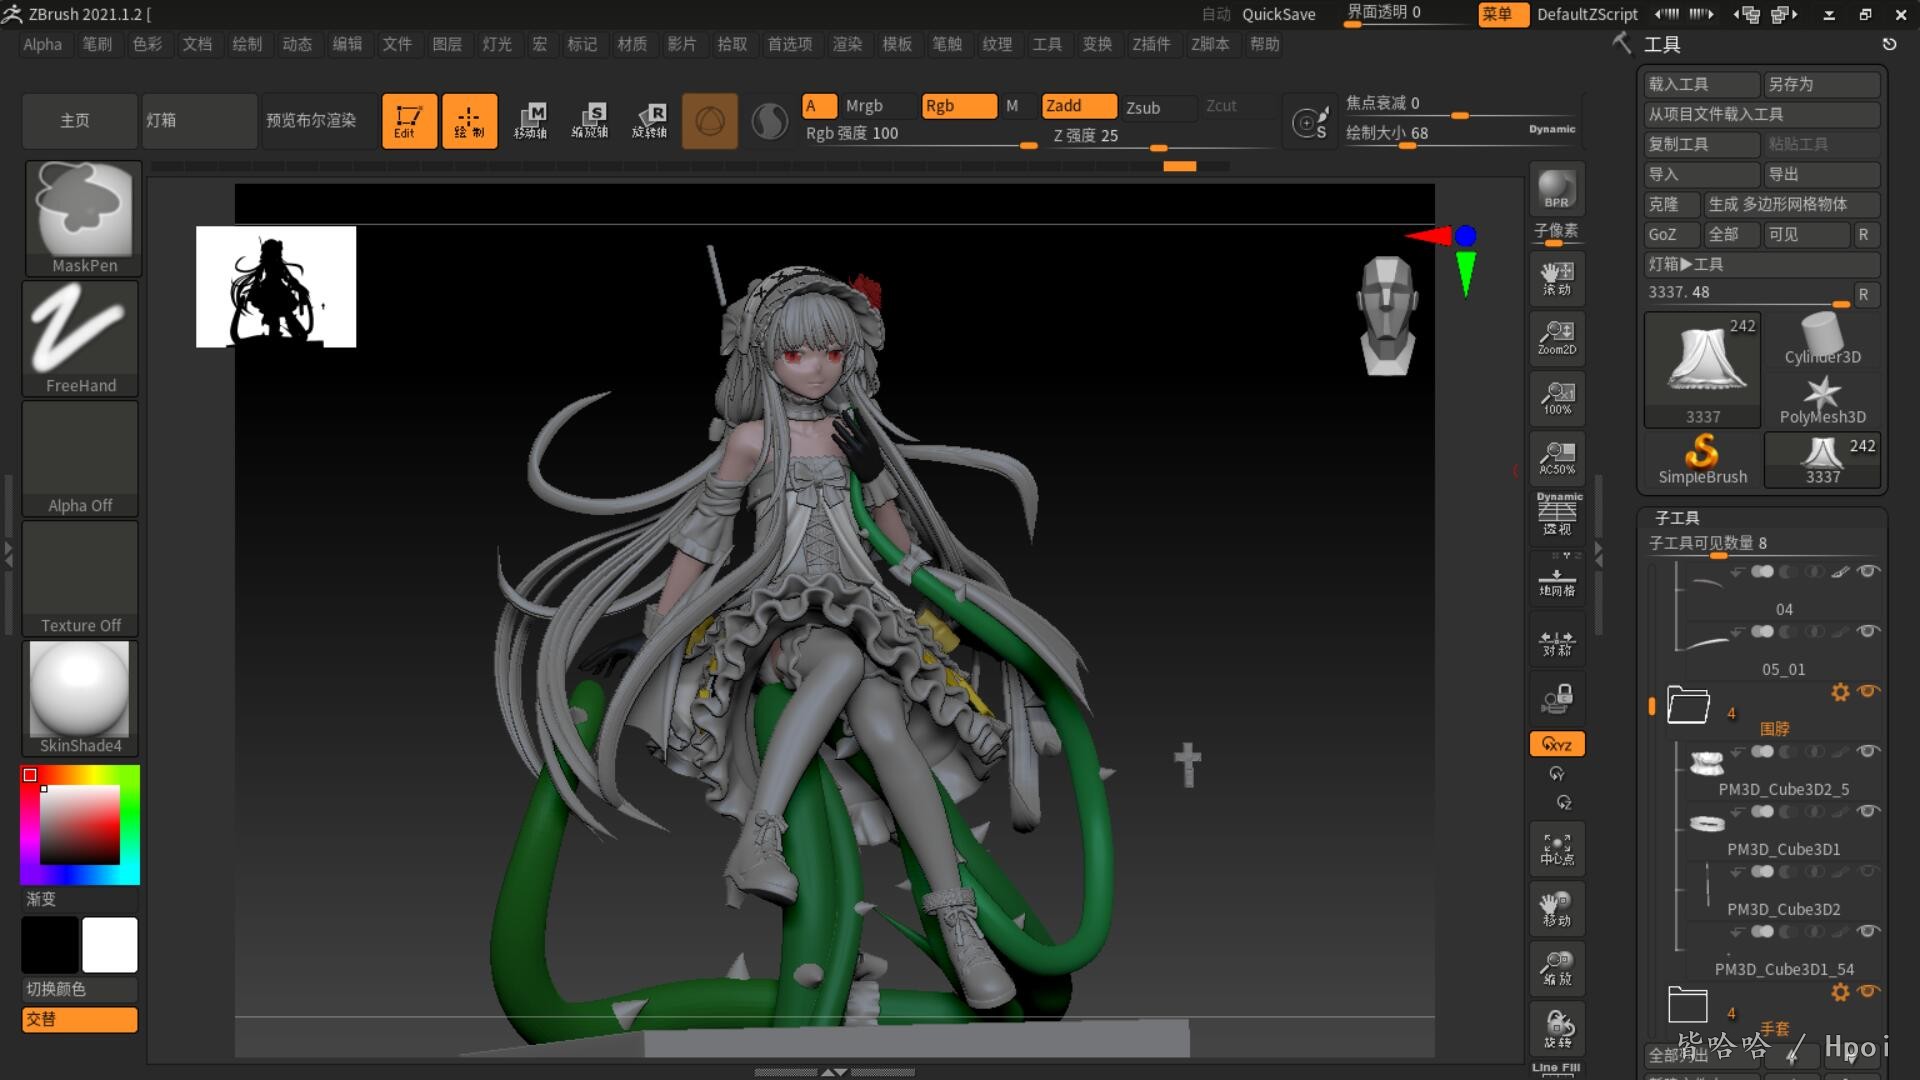Select the SimpleBrush tool

1703,459
